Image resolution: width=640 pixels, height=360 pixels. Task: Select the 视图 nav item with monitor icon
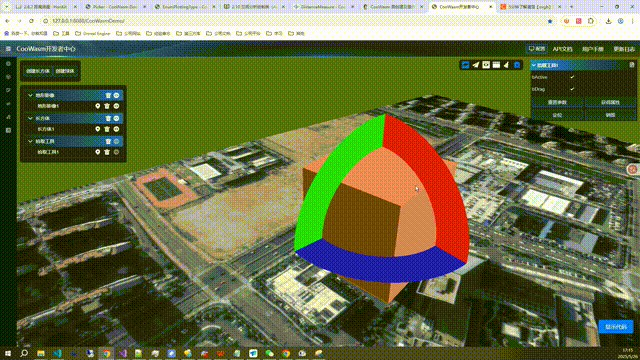537,49
